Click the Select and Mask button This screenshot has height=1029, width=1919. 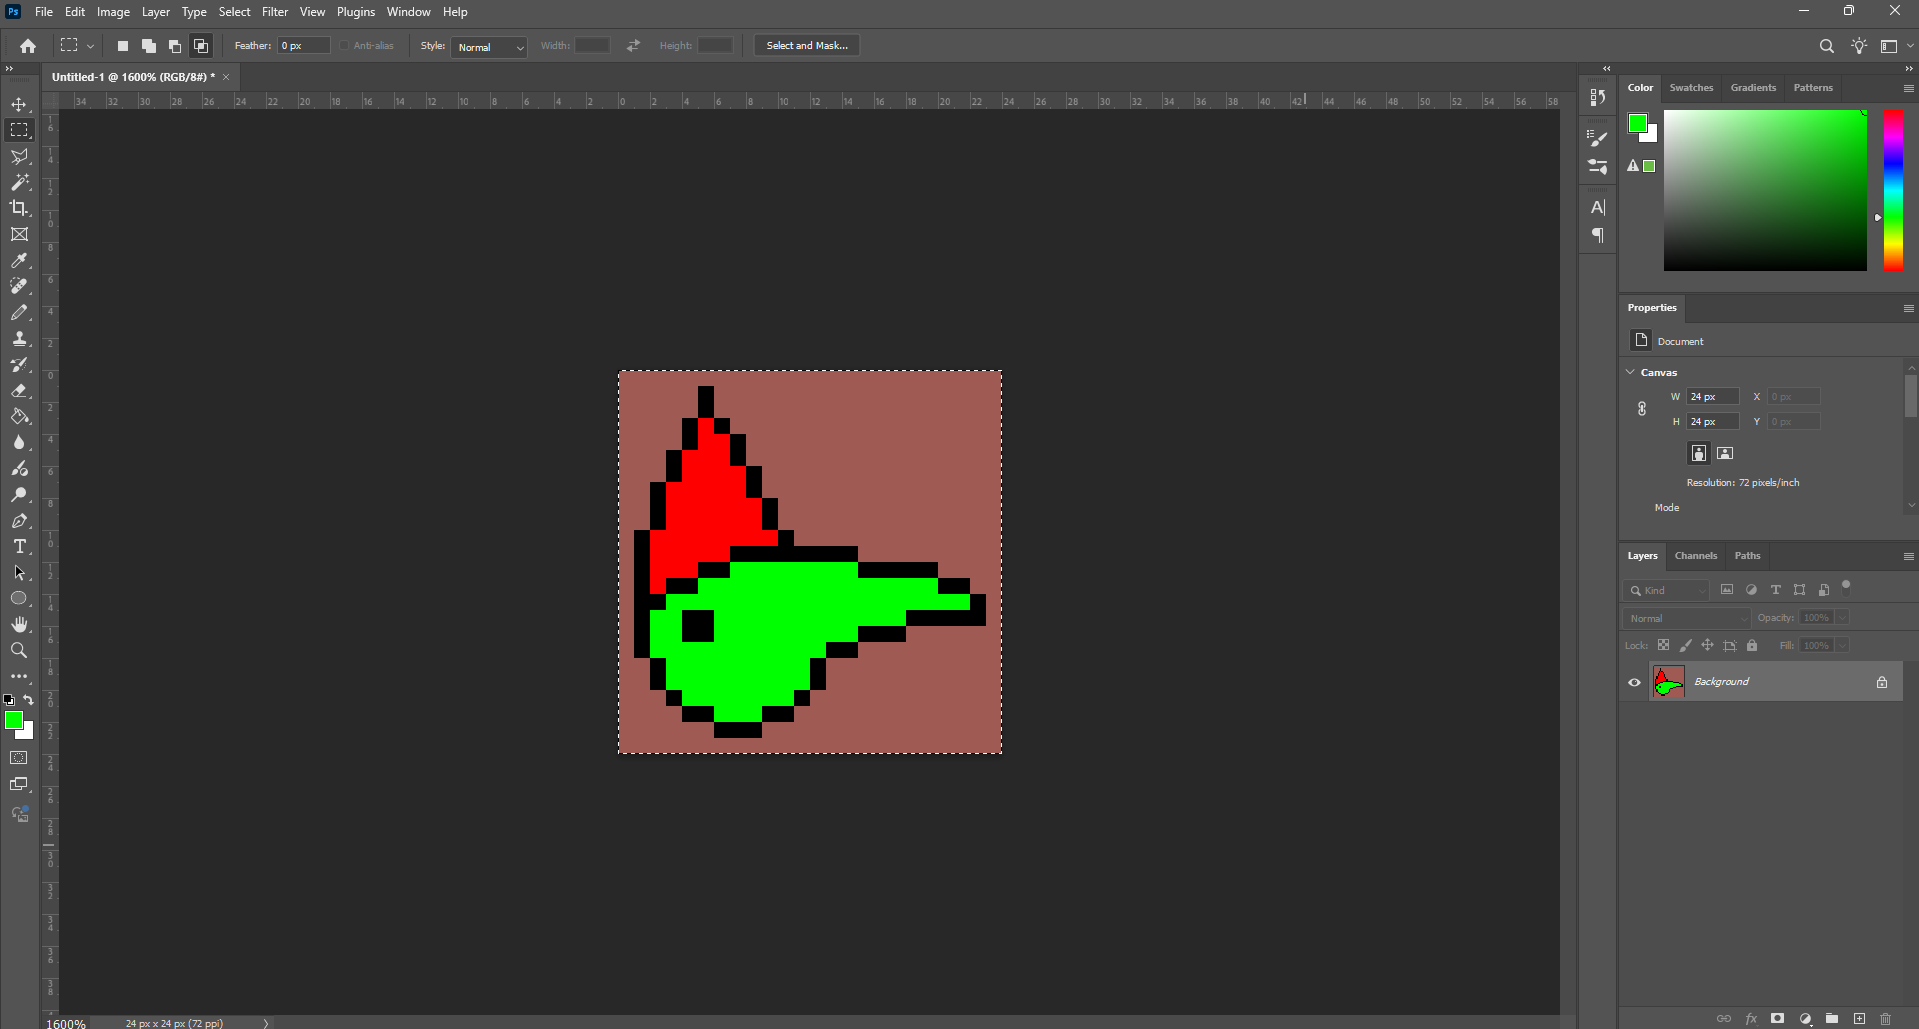click(806, 46)
